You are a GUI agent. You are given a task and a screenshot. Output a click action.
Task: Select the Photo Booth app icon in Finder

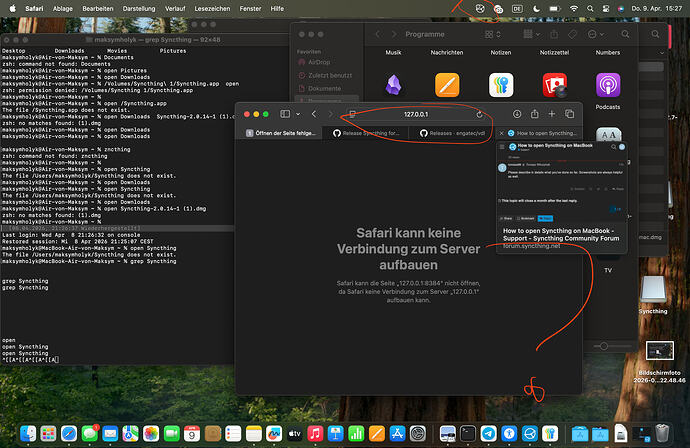[x=554, y=85]
